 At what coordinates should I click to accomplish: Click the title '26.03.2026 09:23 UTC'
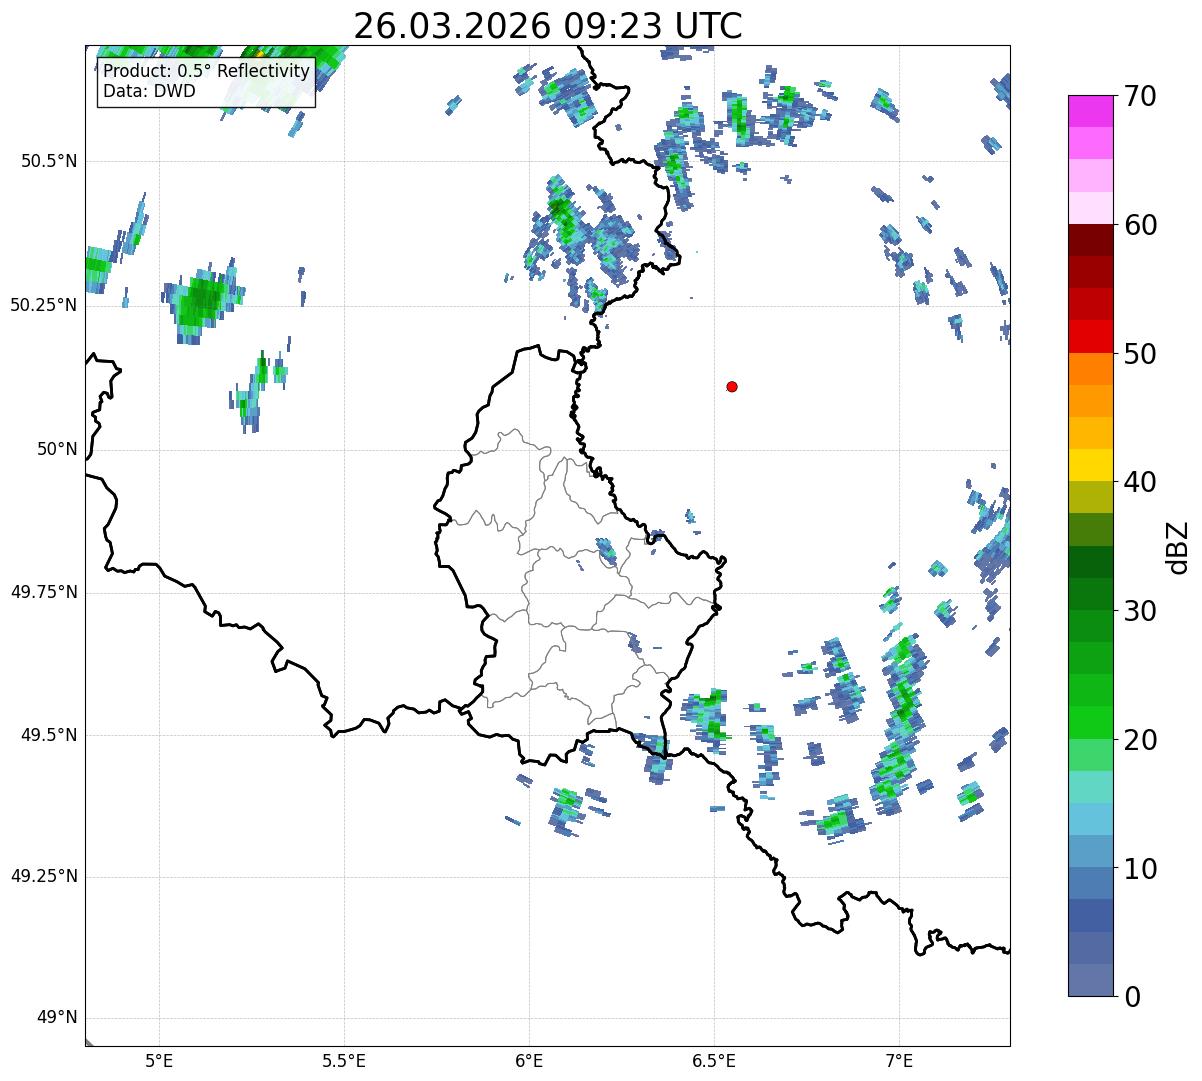tap(548, 25)
